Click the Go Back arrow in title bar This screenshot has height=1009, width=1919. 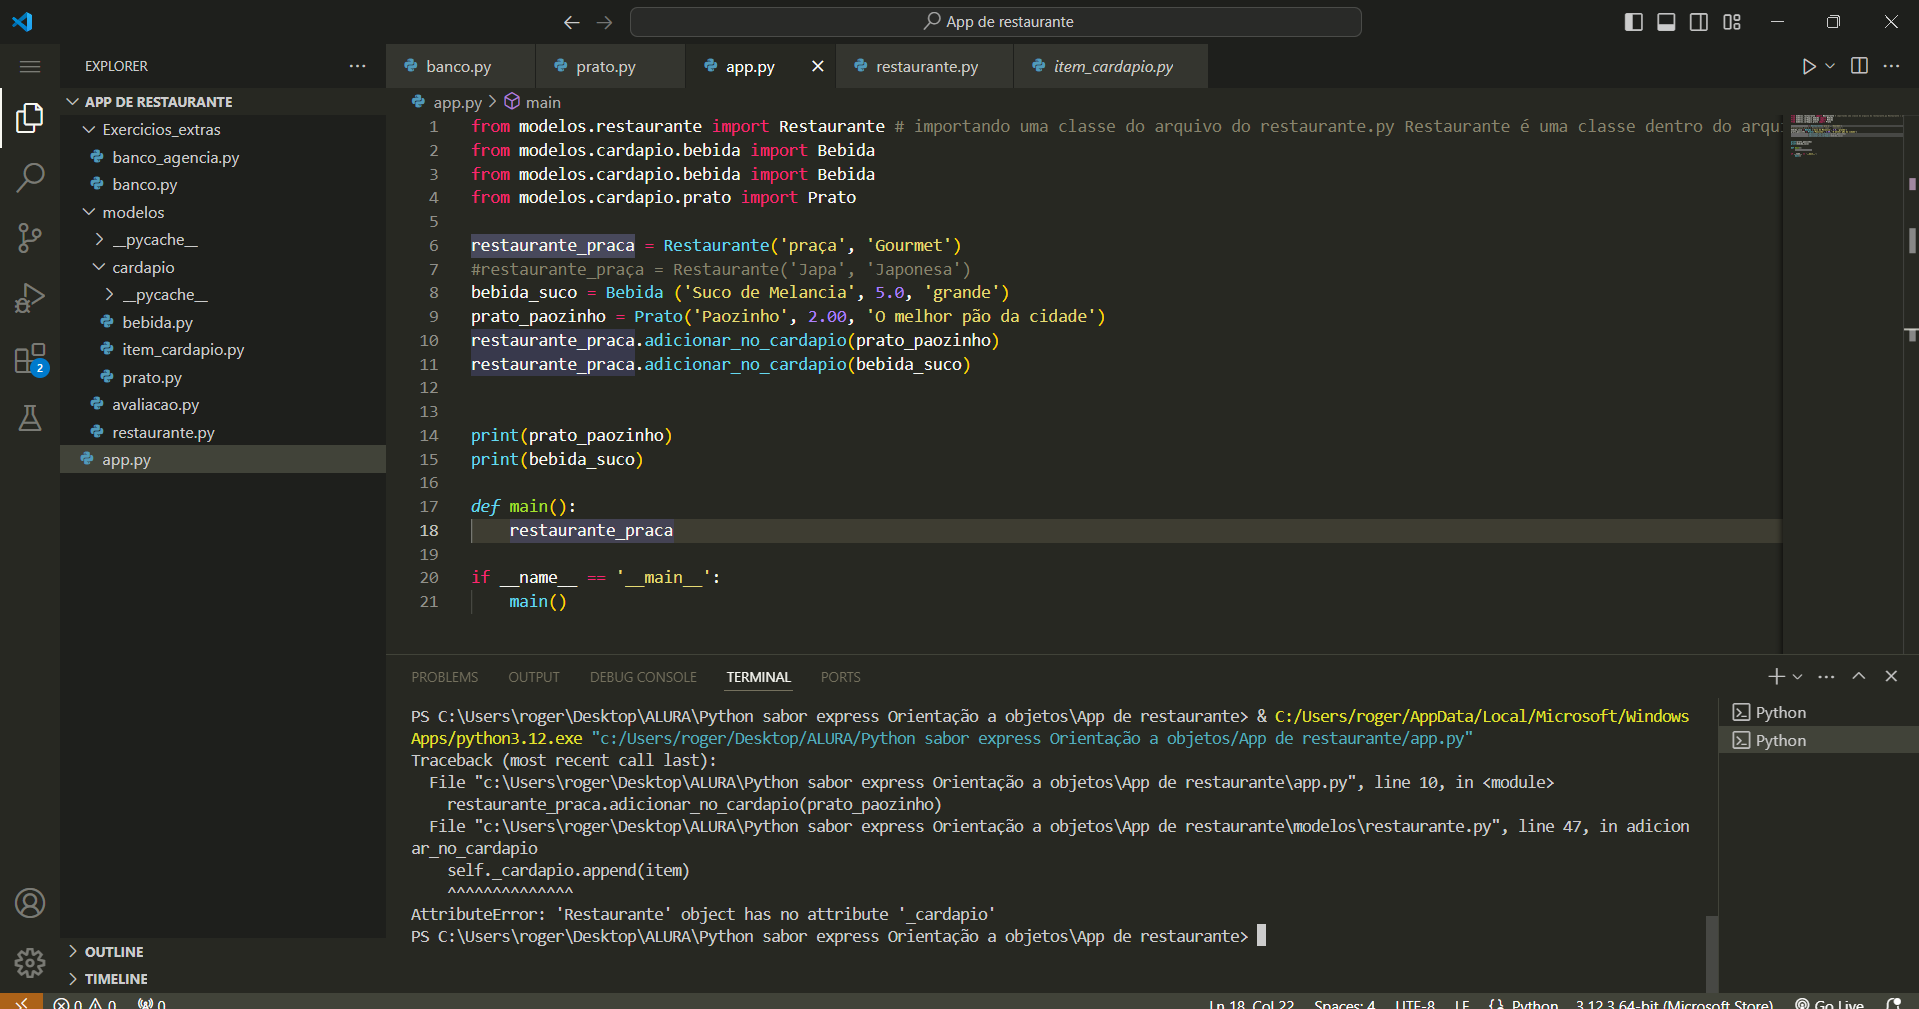572,22
